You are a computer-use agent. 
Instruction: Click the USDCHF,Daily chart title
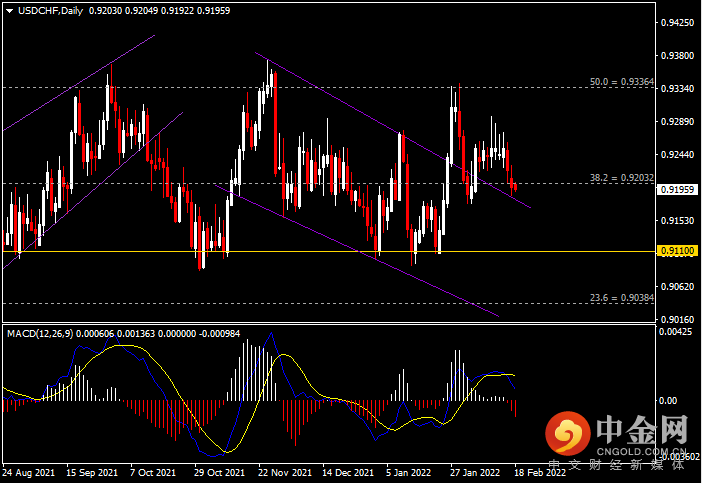click(x=50, y=11)
